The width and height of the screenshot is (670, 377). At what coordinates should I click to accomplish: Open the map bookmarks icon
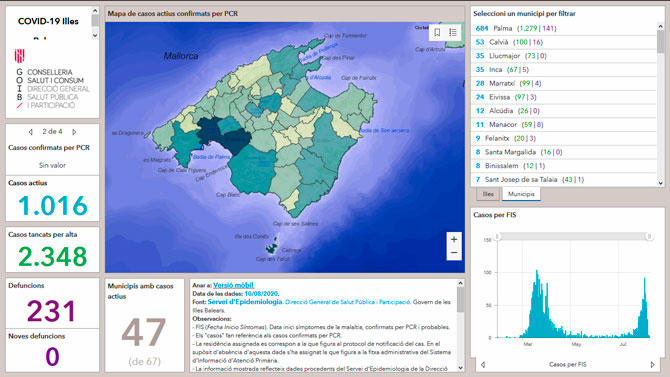click(x=437, y=32)
